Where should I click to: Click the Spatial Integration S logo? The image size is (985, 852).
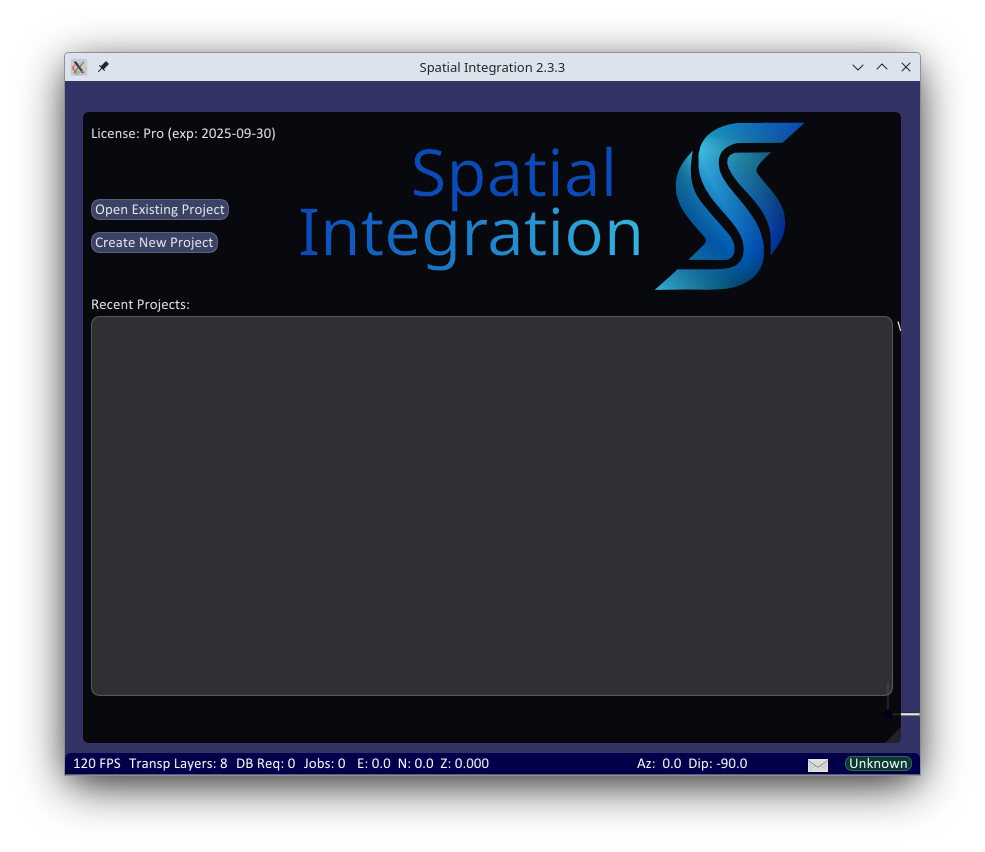point(729,206)
